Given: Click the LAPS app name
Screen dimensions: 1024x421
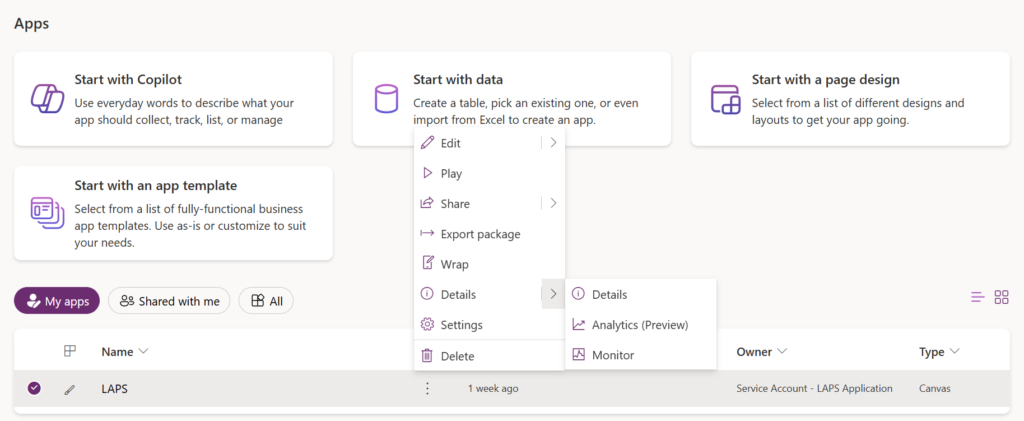Looking at the screenshot, I should [x=115, y=388].
